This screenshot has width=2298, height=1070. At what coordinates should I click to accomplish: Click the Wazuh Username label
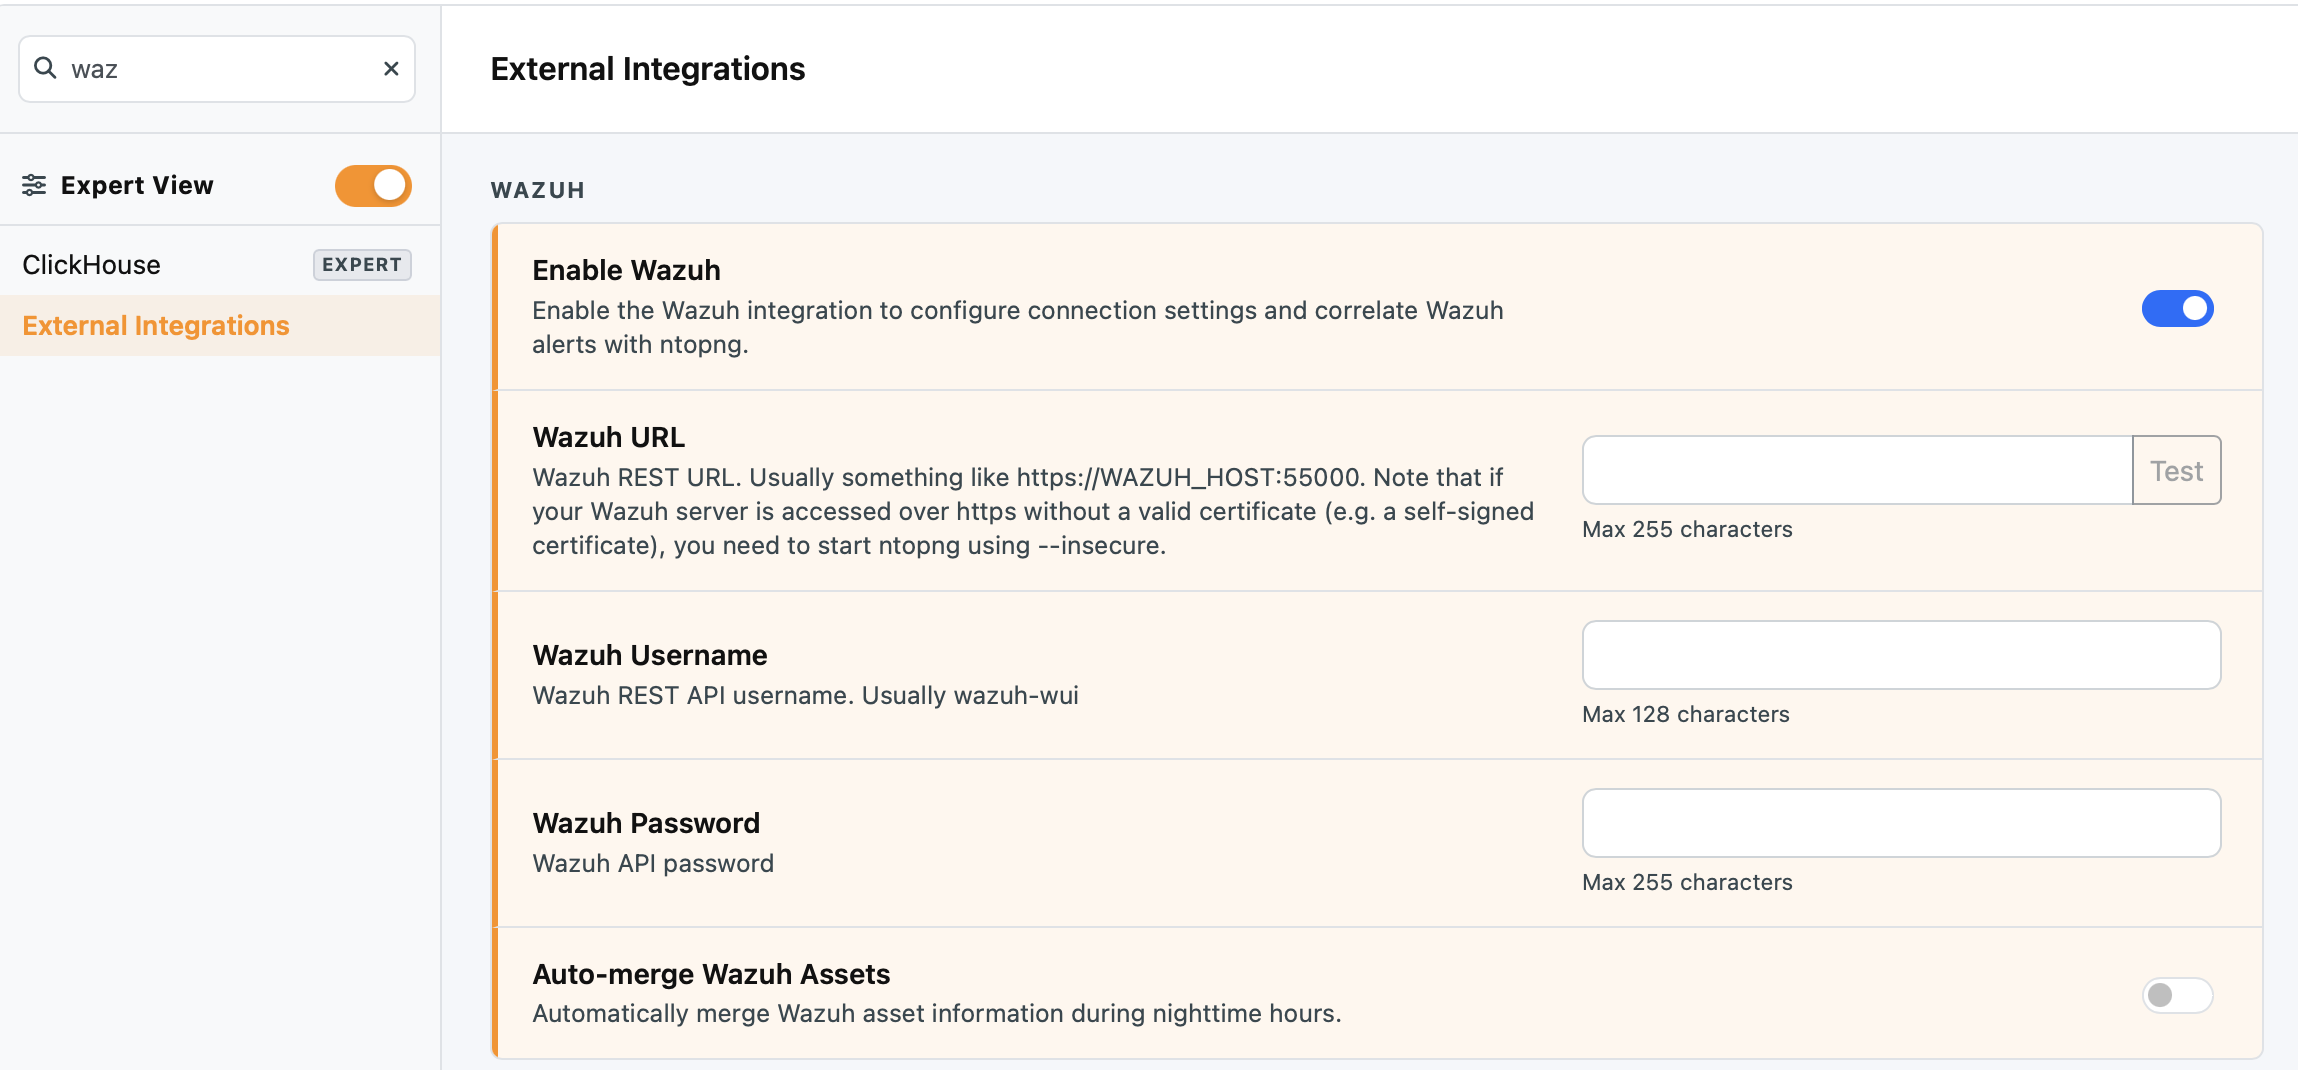pyautogui.click(x=650, y=655)
